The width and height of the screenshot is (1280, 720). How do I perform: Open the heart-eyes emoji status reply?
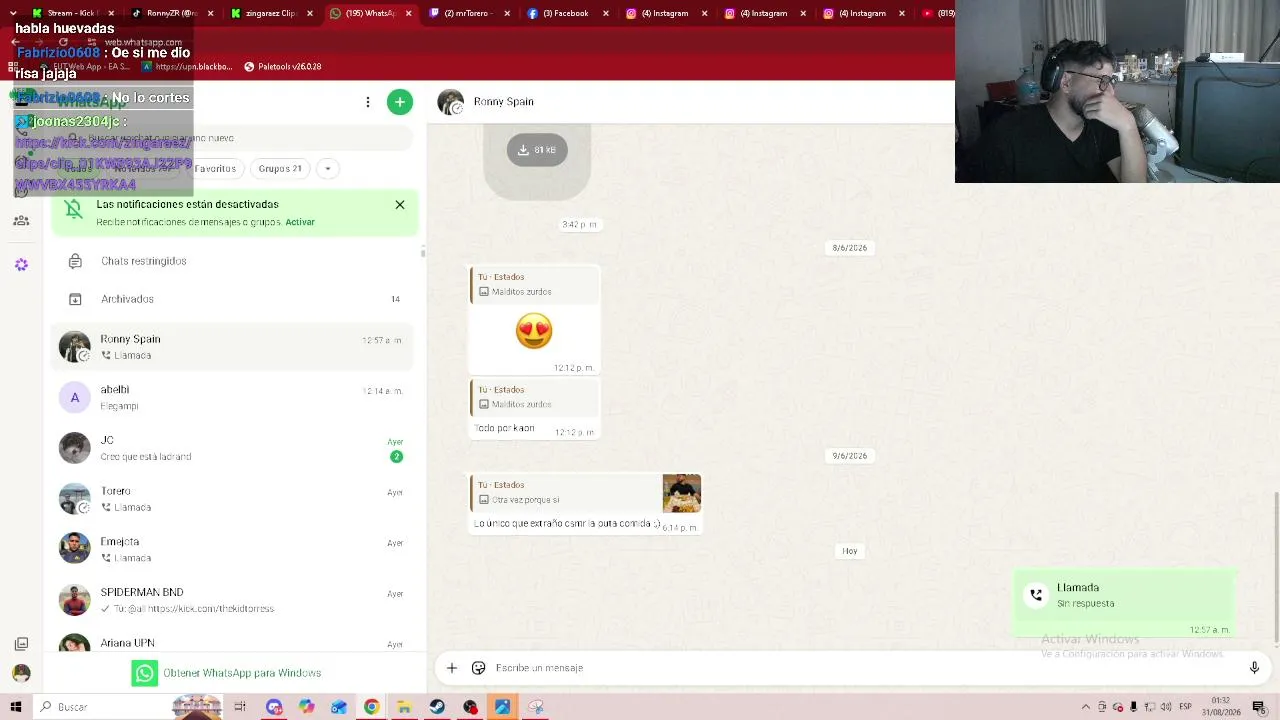click(x=534, y=331)
